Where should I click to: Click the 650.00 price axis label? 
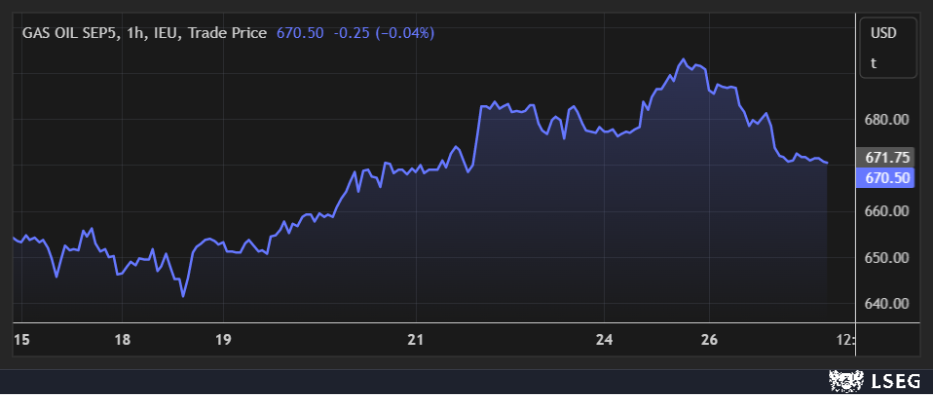886,258
